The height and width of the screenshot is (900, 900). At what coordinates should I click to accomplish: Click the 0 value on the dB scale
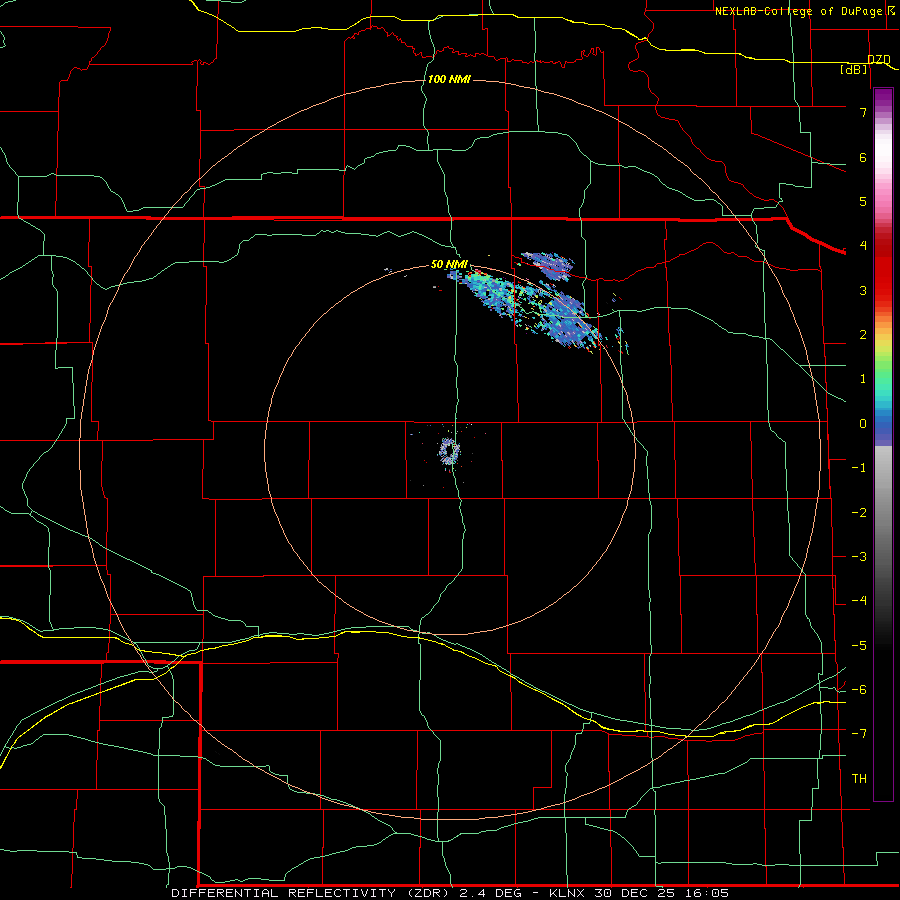pyautogui.click(x=863, y=424)
